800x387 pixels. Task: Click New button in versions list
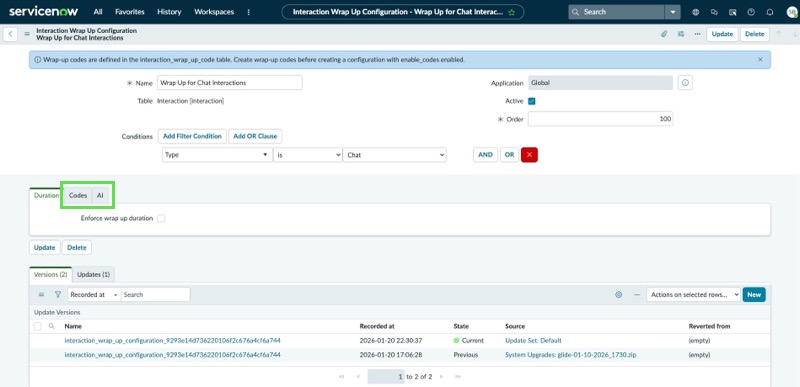coord(754,295)
